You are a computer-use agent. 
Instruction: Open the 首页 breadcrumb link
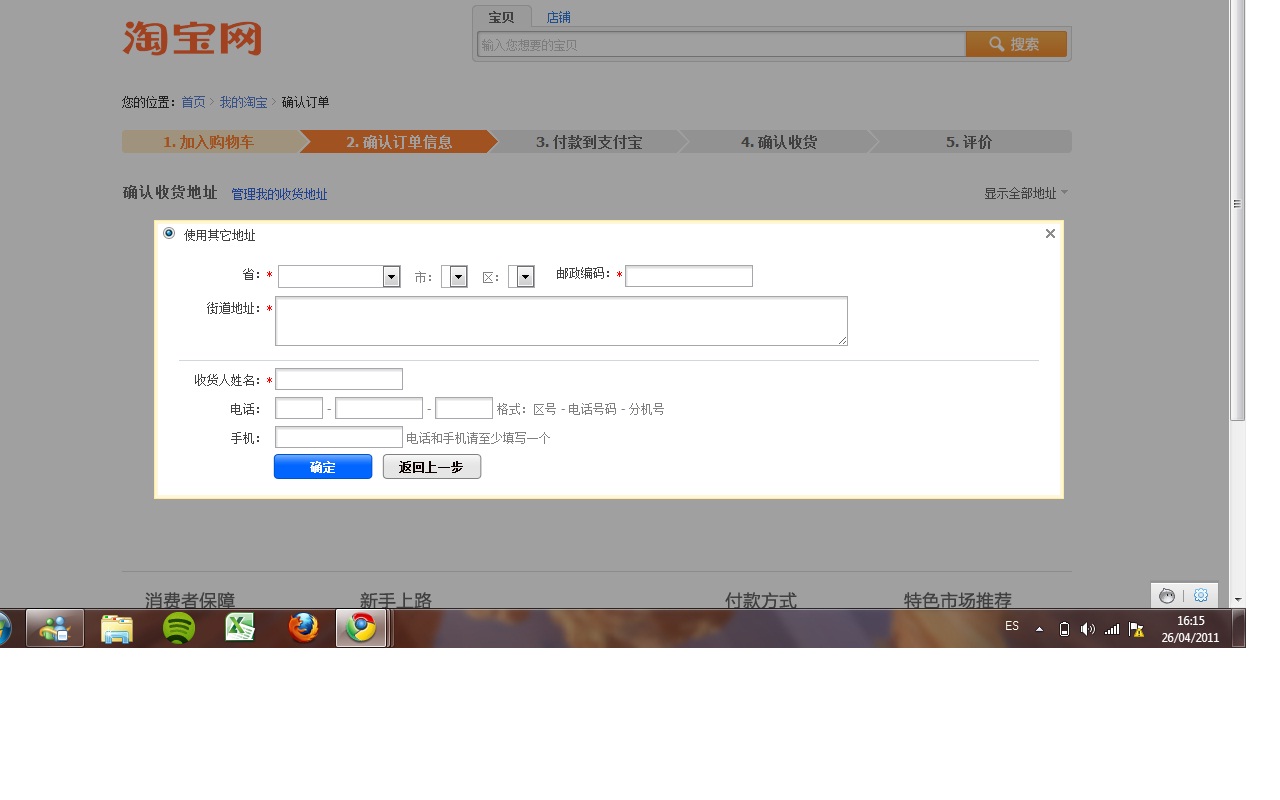[193, 102]
